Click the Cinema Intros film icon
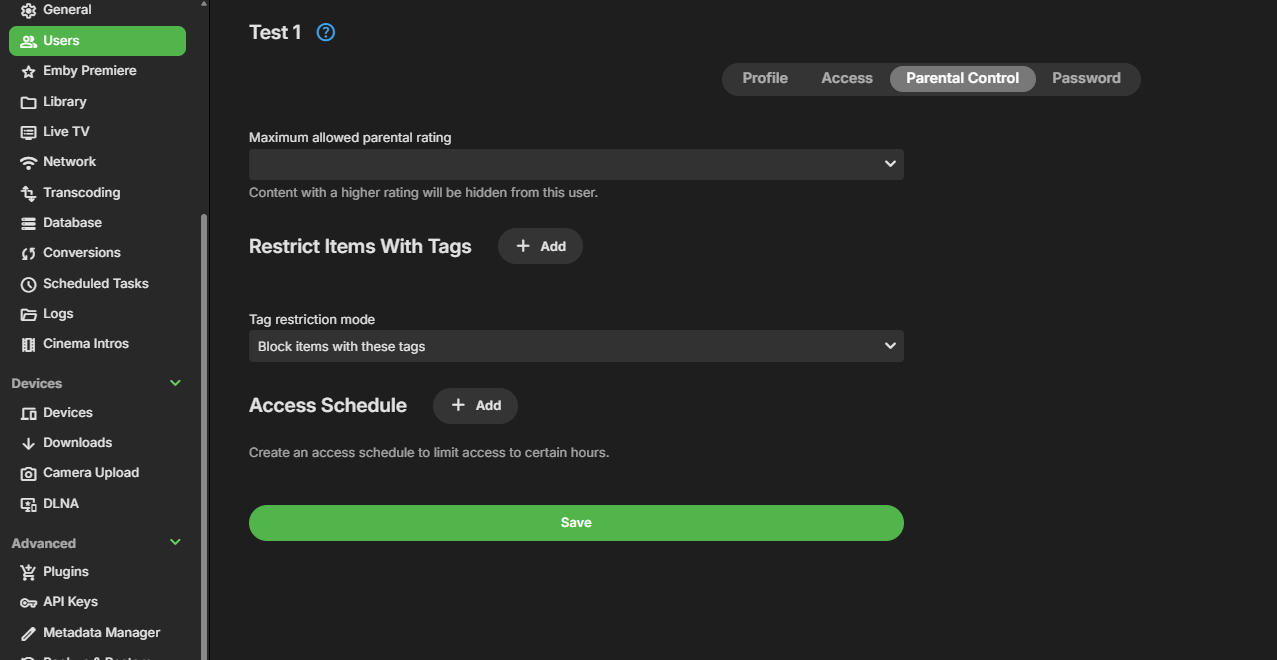The height and width of the screenshot is (660, 1277). pyautogui.click(x=28, y=344)
